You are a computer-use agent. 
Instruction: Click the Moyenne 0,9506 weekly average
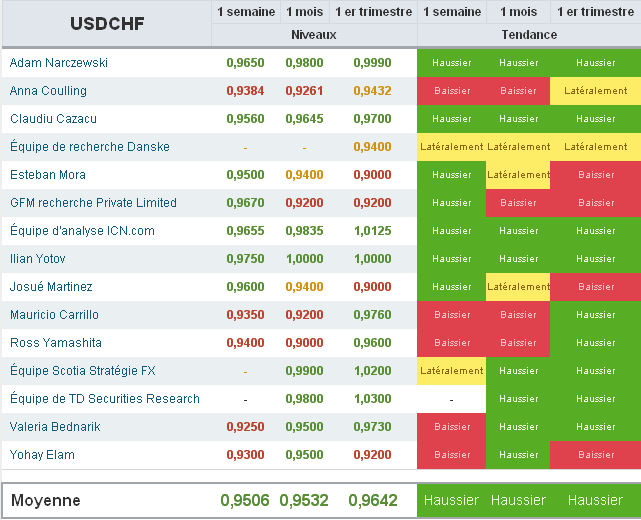point(245,500)
